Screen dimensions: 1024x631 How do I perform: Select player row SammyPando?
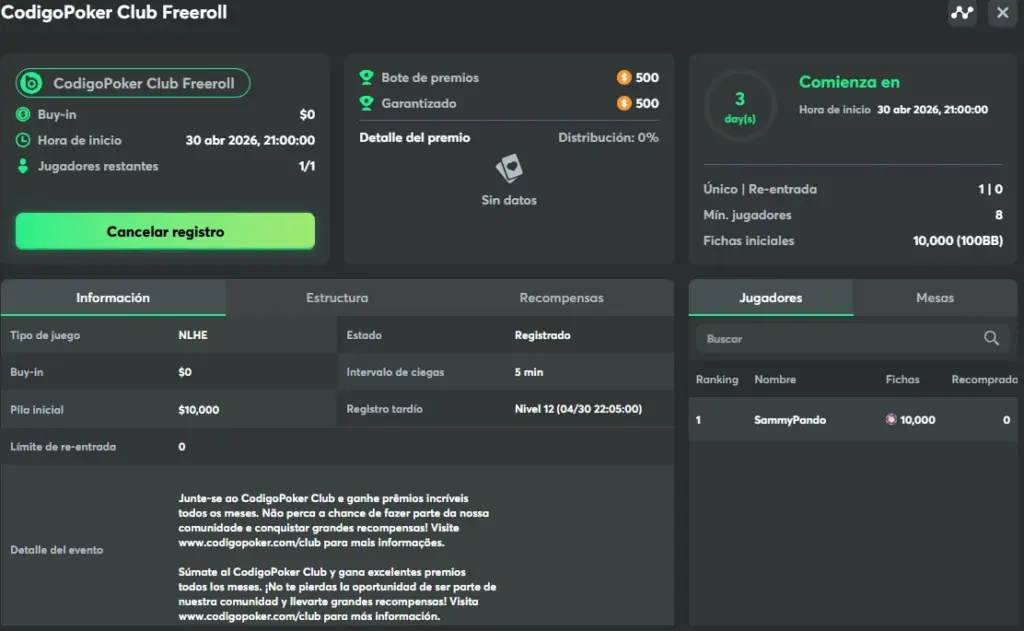pyautogui.click(x=853, y=420)
